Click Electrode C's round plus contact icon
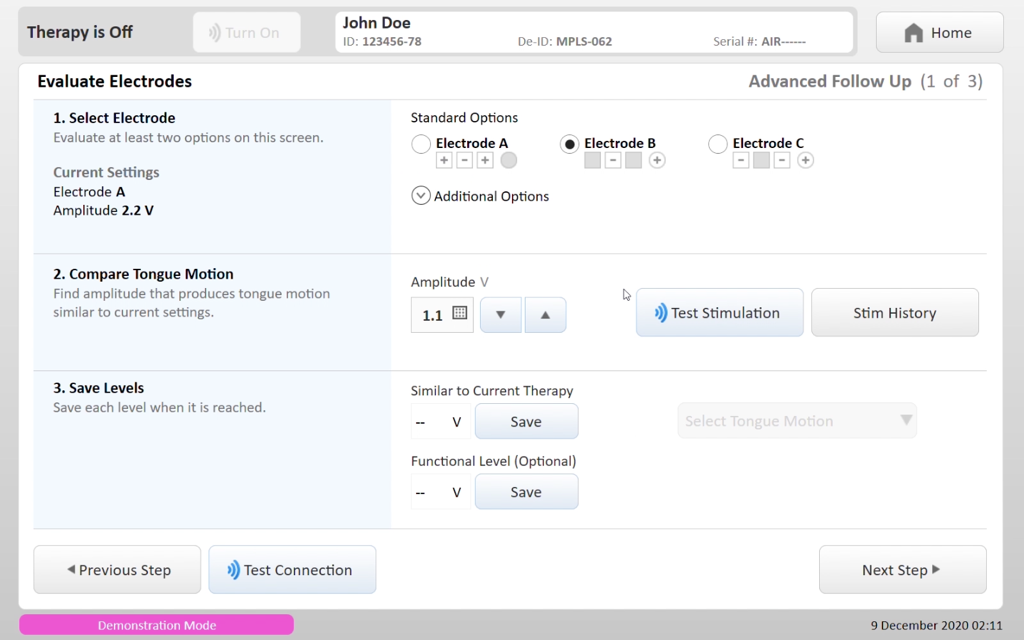 click(x=805, y=160)
